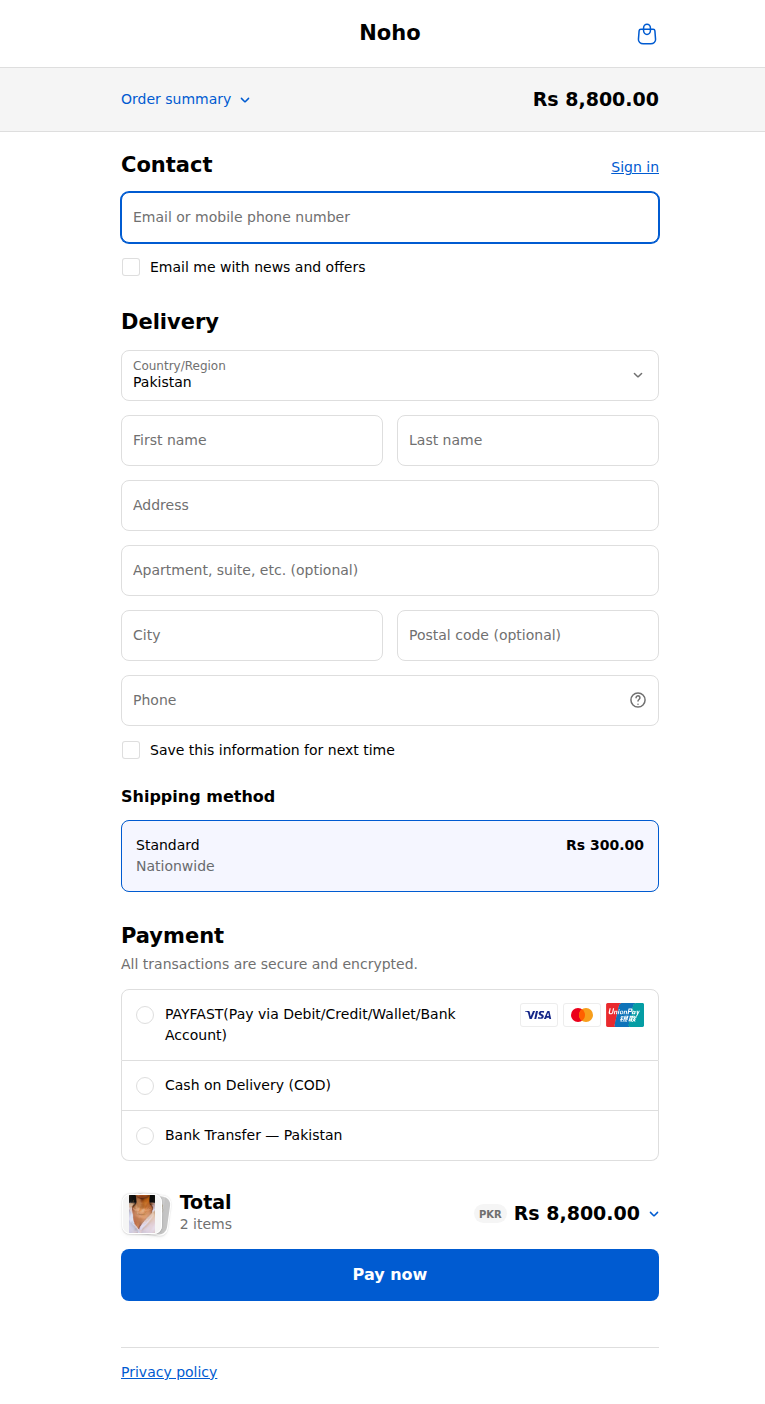Expand the Total currency breakdown chevron
Viewport: 765px width, 1404px height.
(654, 1213)
